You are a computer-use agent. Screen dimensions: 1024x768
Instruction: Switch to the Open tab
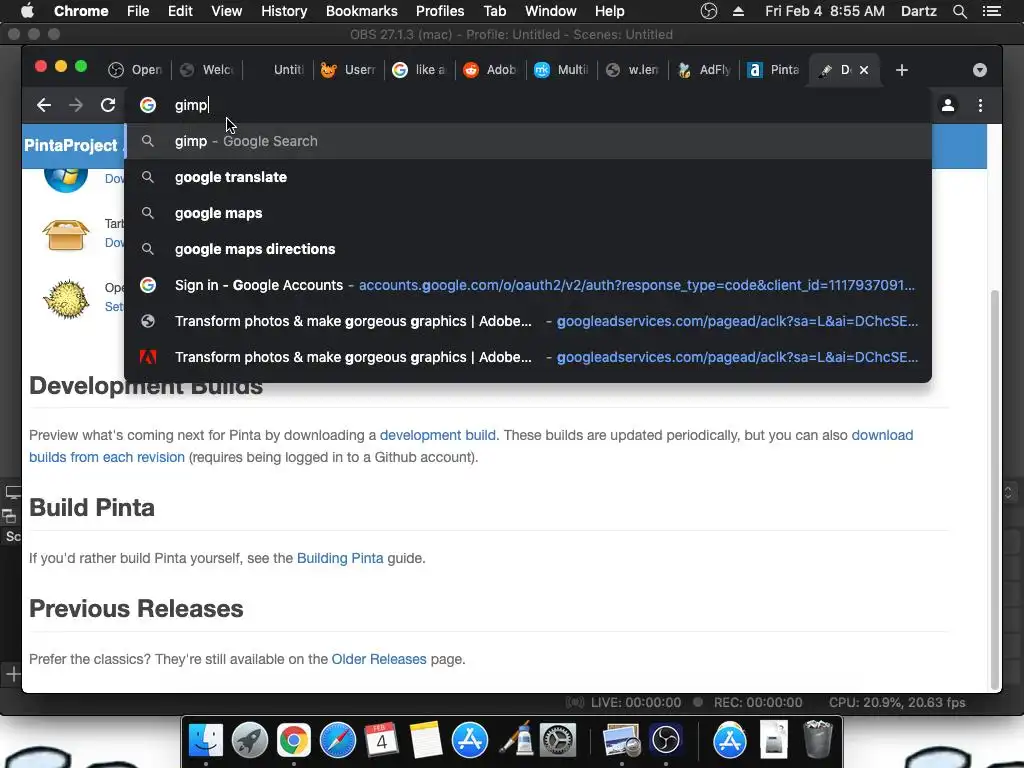pos(136,70)
